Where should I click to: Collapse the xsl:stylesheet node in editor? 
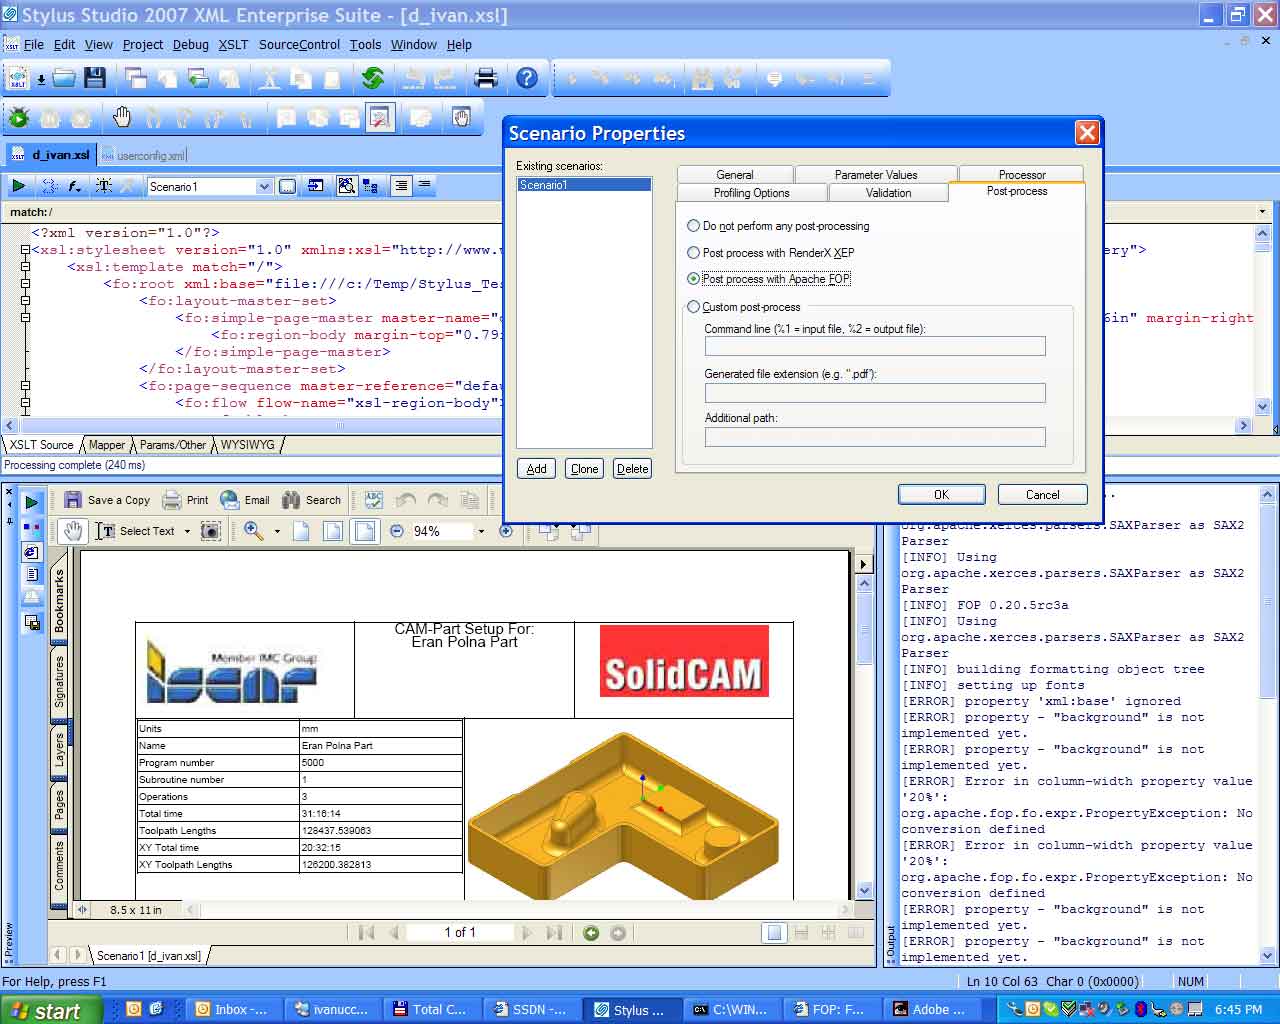pyautogui.click(x=25, y=250)
